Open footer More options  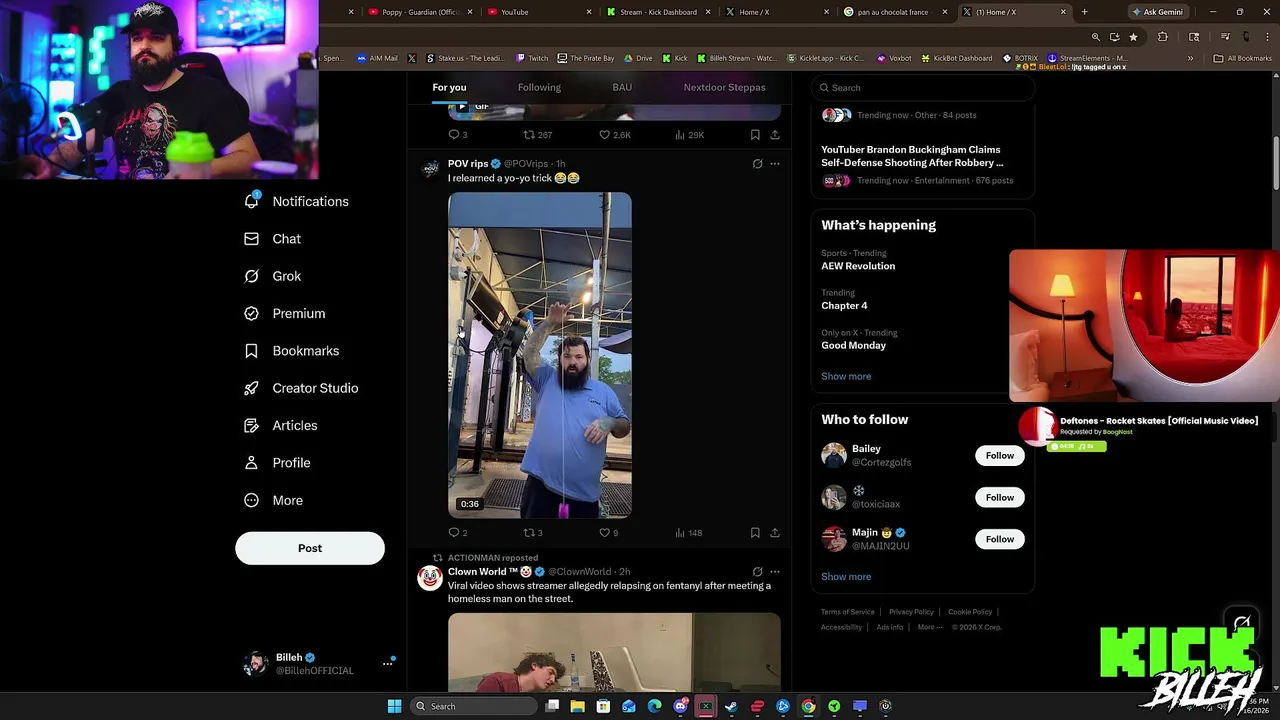[x=929, y=627]
